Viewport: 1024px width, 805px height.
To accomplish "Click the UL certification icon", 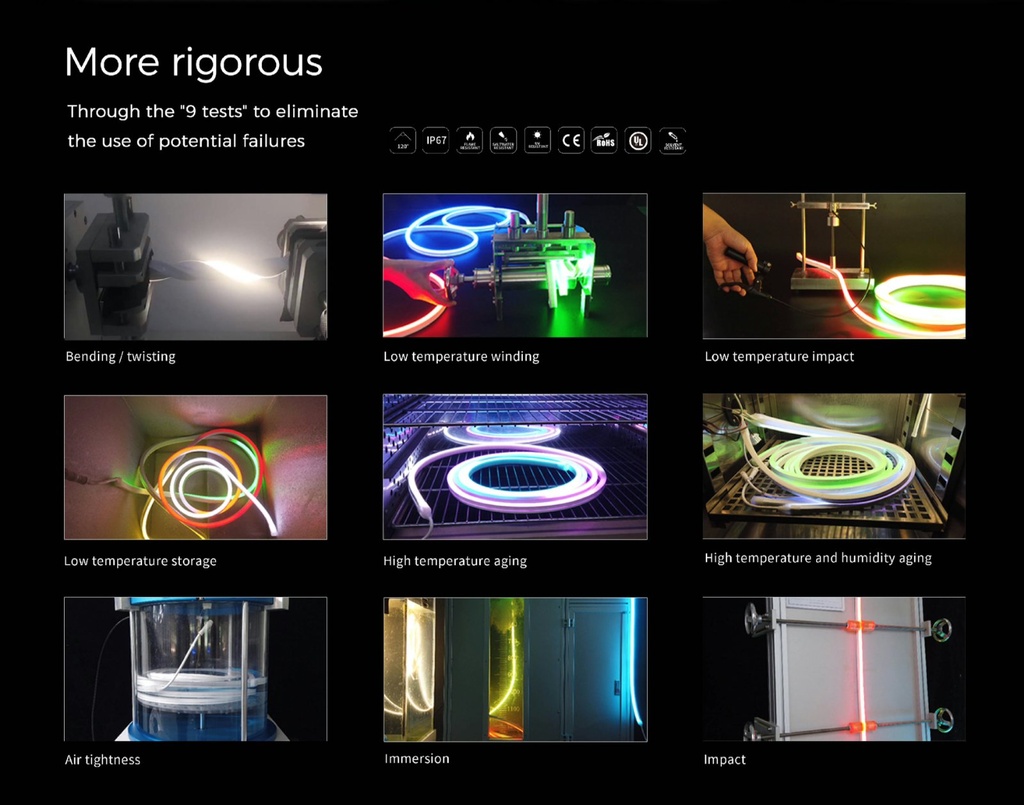I will point(638,140).
